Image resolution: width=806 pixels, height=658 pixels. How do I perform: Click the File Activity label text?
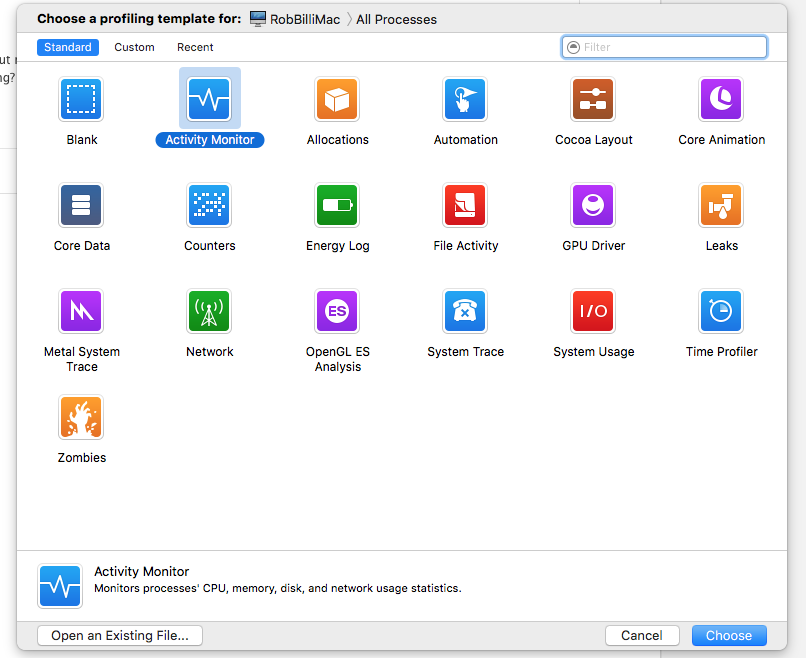point(466,246)
